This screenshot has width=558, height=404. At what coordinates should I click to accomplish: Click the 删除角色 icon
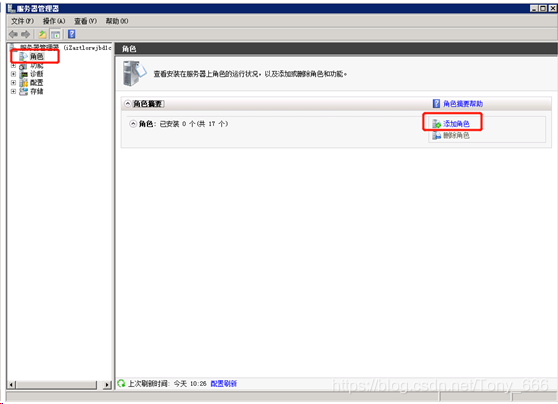tap(436, 136)
